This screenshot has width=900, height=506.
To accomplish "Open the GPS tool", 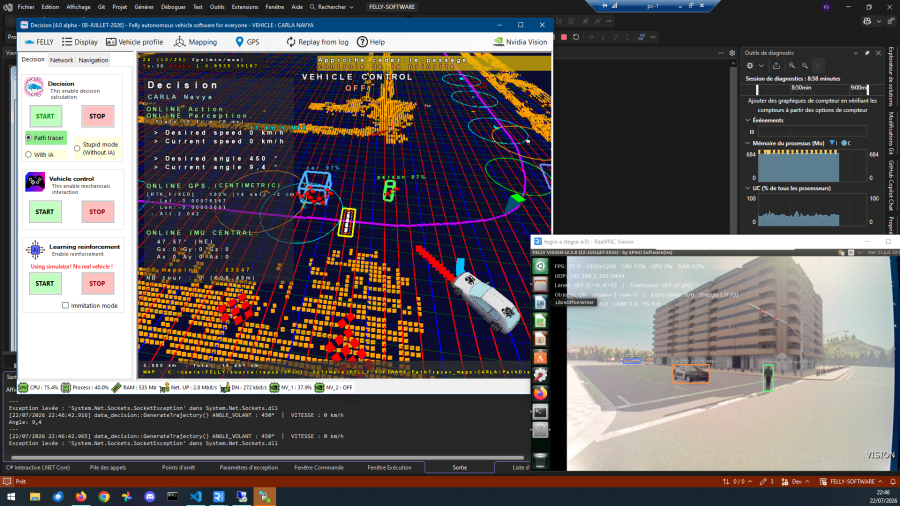I will click(x=247, y=42).
